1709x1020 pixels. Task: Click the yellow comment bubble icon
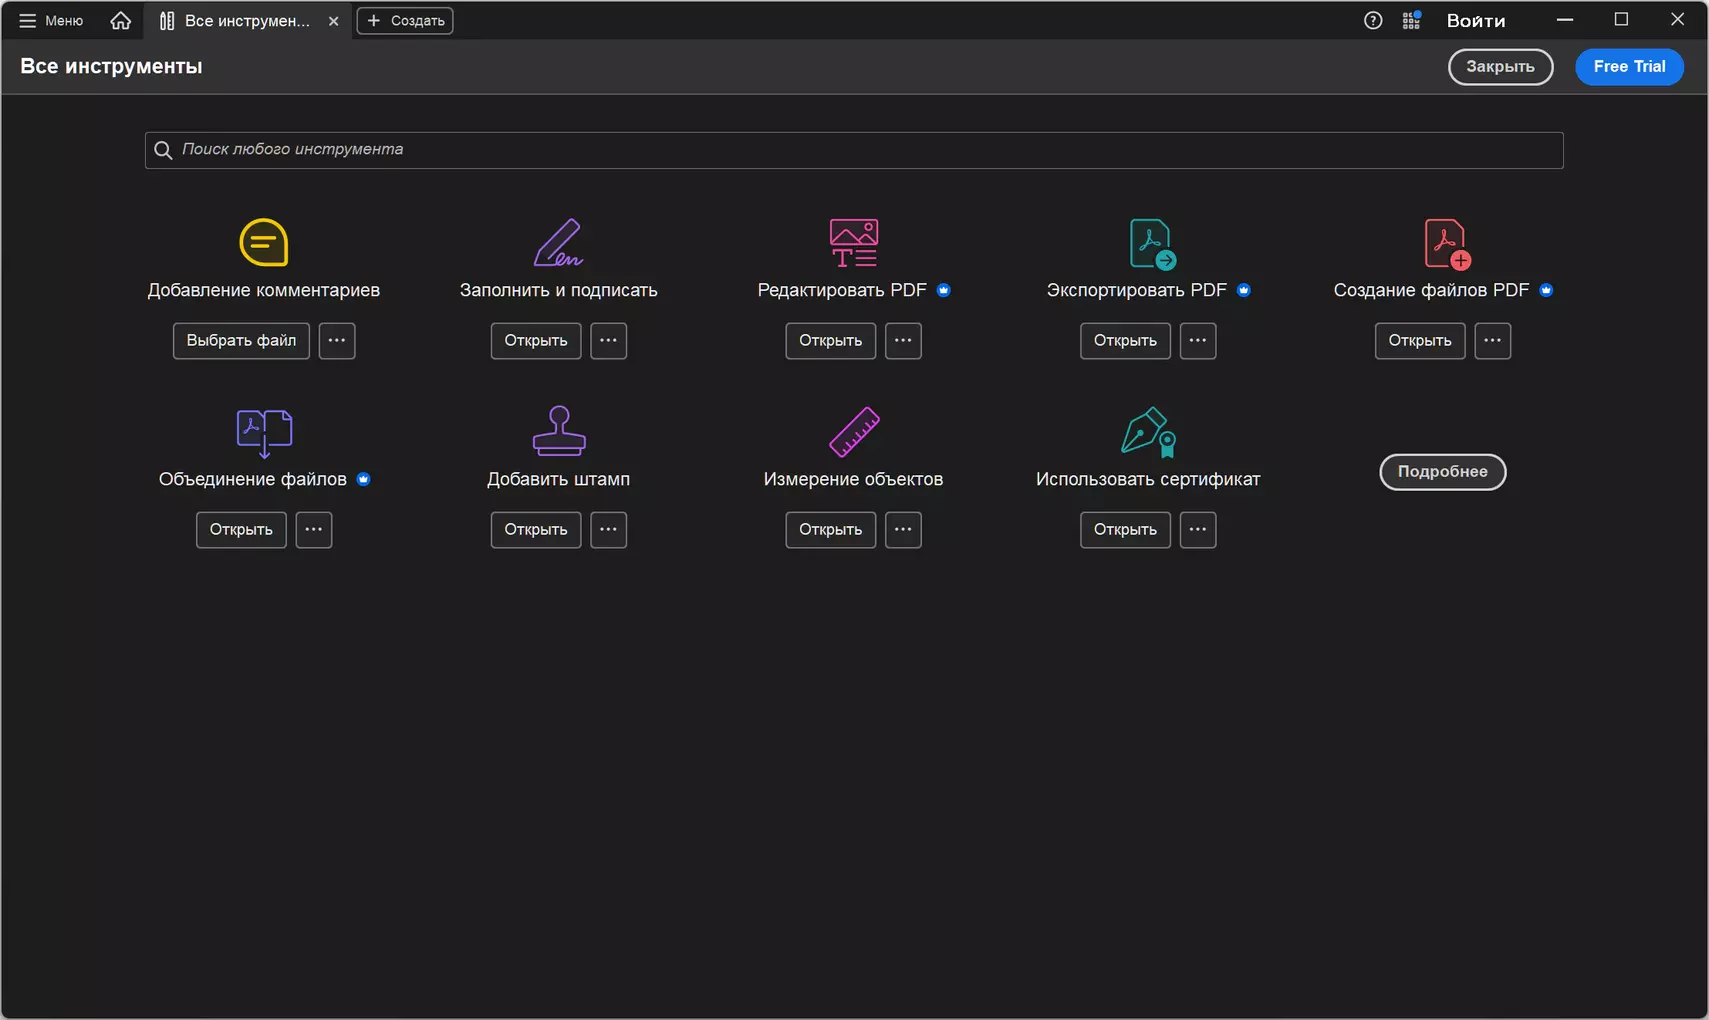264,242
